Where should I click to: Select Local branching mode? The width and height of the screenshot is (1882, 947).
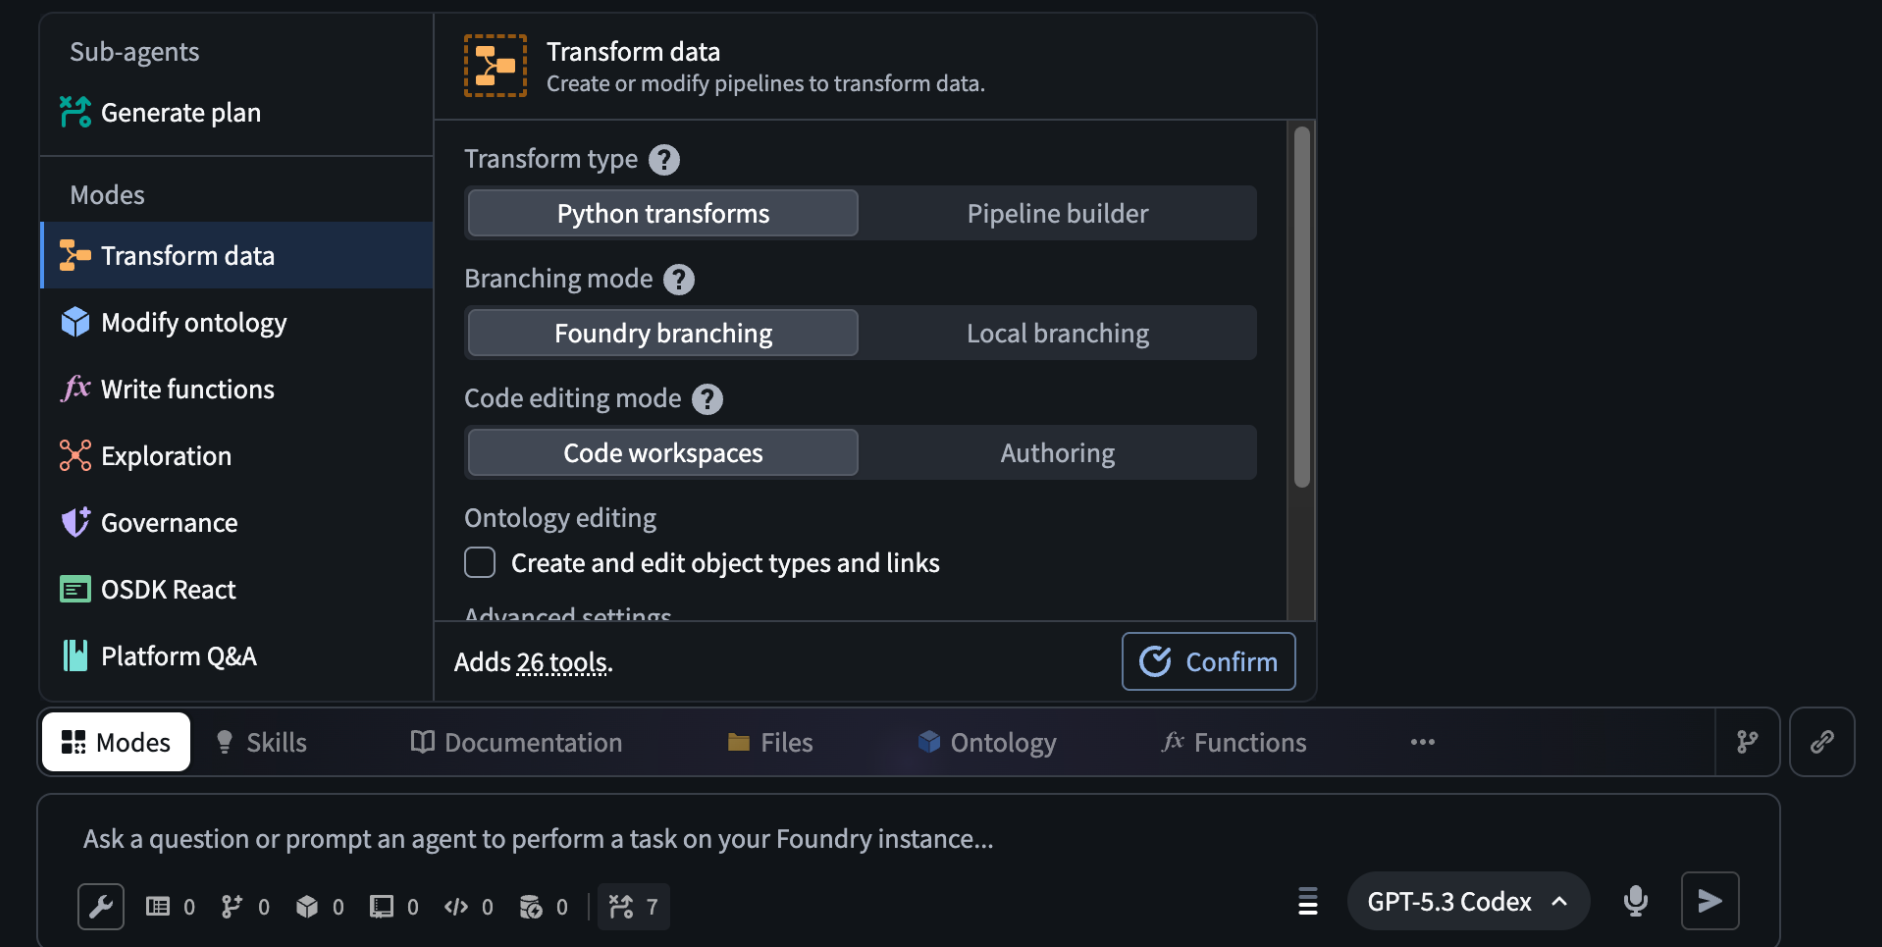[1057, 333]
